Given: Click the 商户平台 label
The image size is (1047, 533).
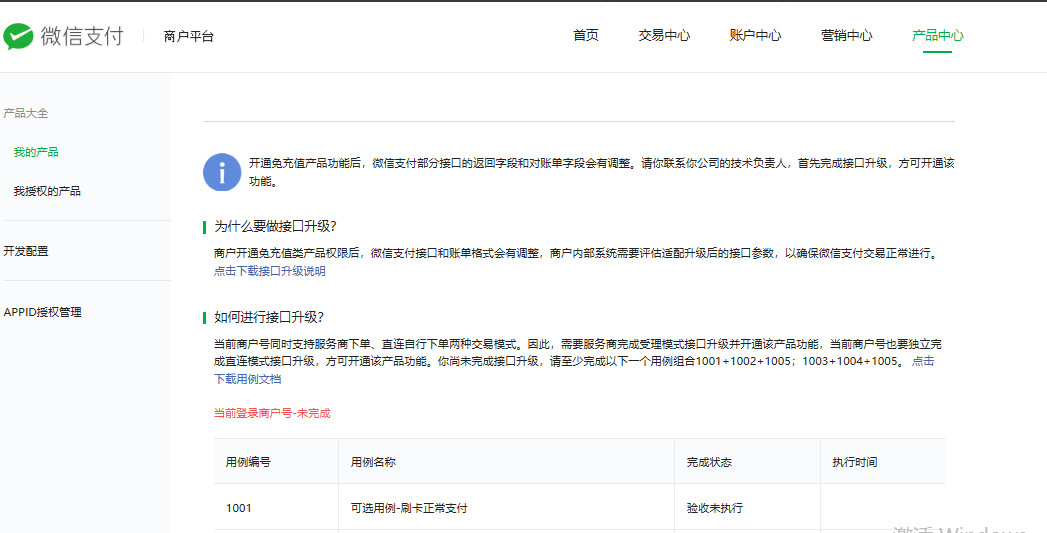Looking at the screenshot, I should 189,37.
